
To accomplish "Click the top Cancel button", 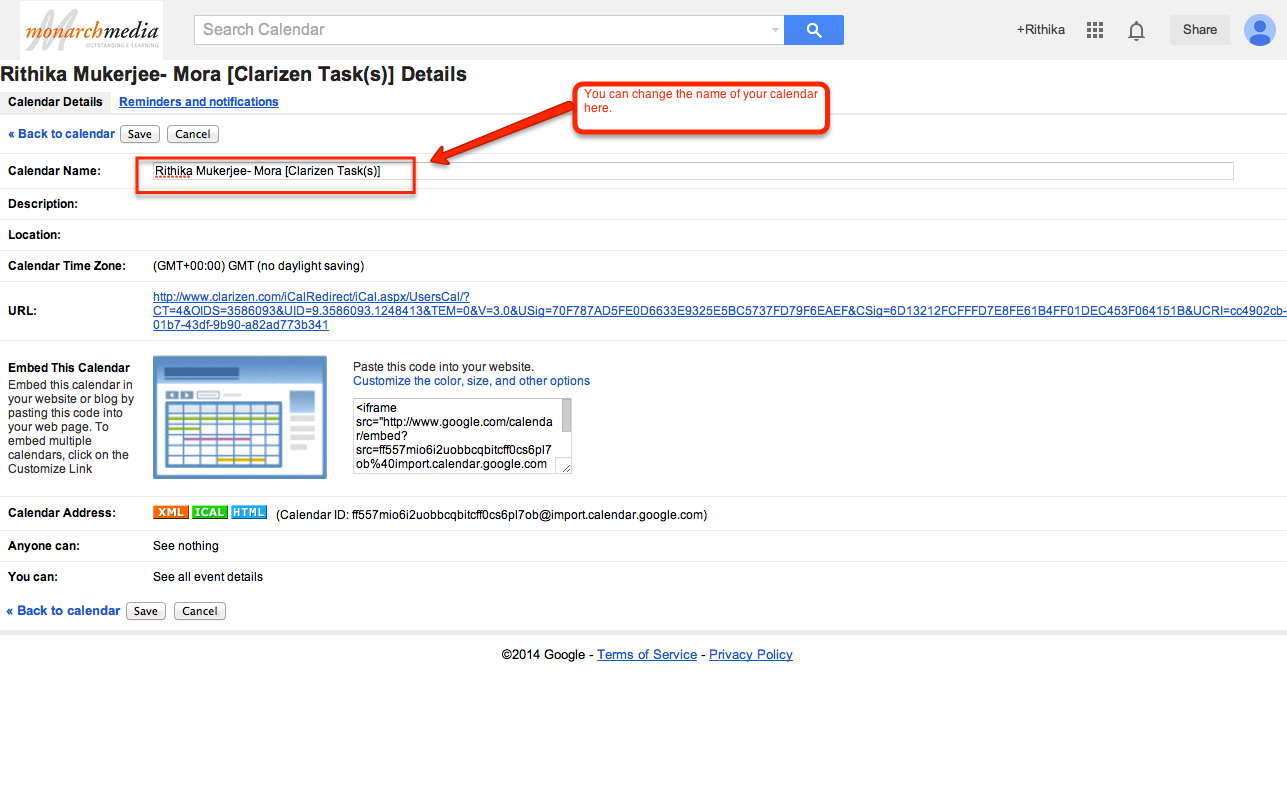I will [193, 134].
